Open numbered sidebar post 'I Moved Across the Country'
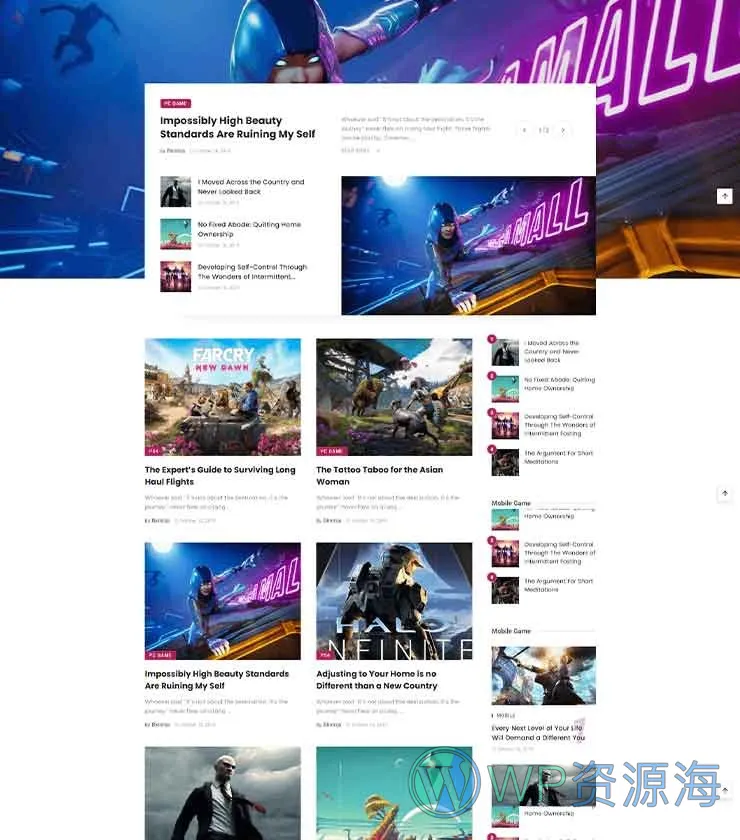This screenshot has height=840, width=740. [551, 351]
